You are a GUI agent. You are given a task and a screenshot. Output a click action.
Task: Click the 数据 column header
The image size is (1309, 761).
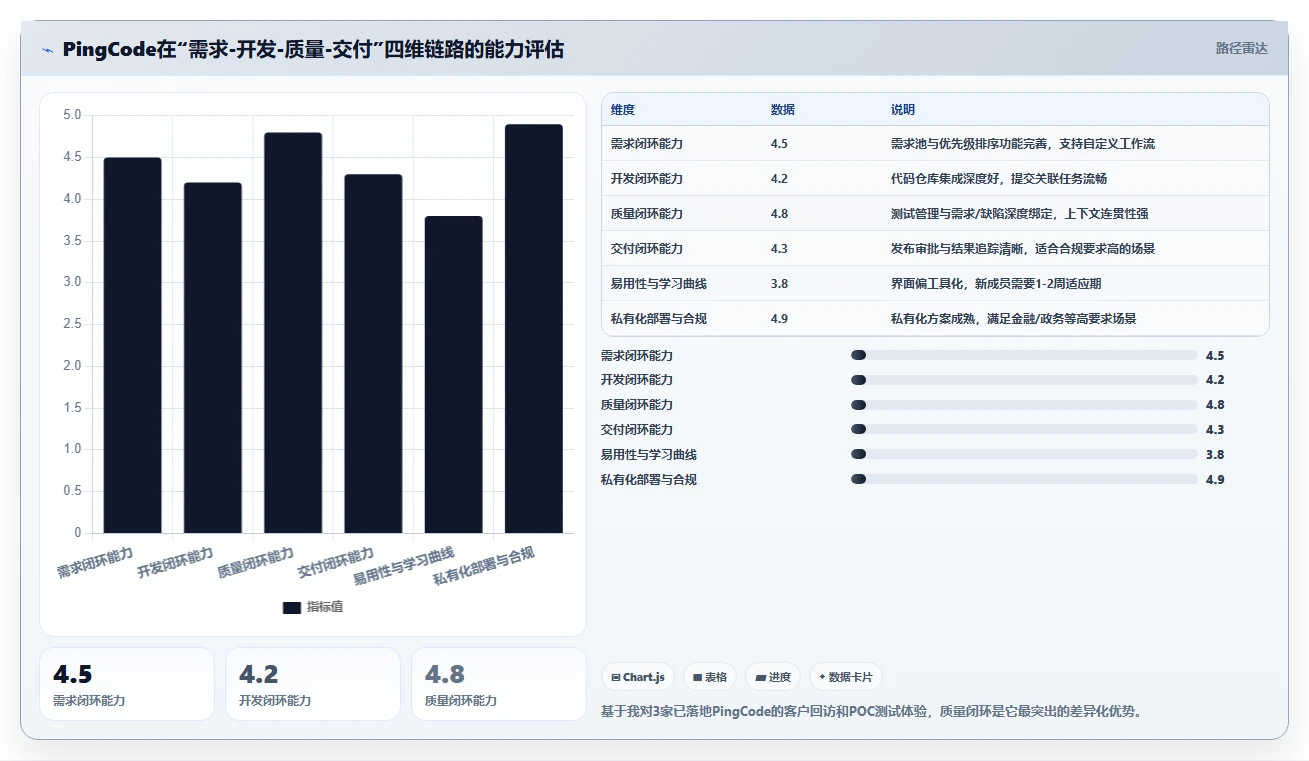pyautogui.click(x=783, y=110)
